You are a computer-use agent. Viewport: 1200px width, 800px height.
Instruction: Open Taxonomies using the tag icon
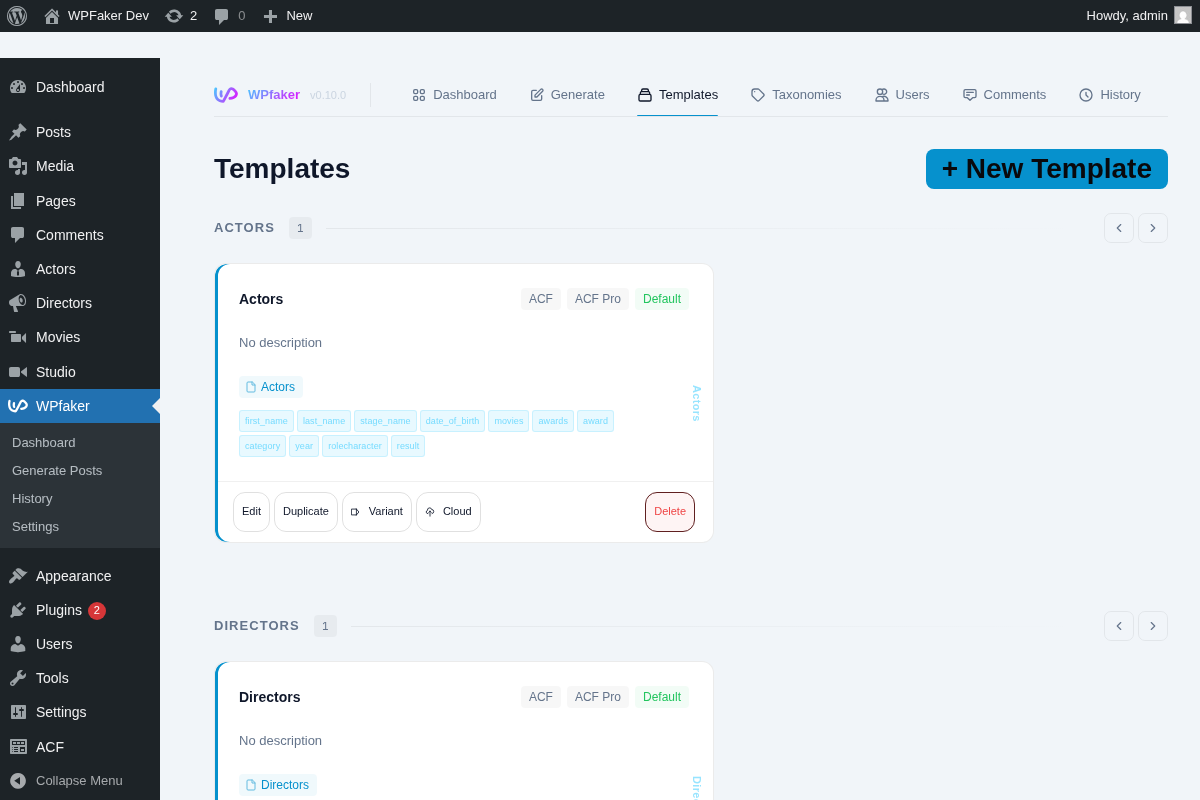click(x=757, y=94)
